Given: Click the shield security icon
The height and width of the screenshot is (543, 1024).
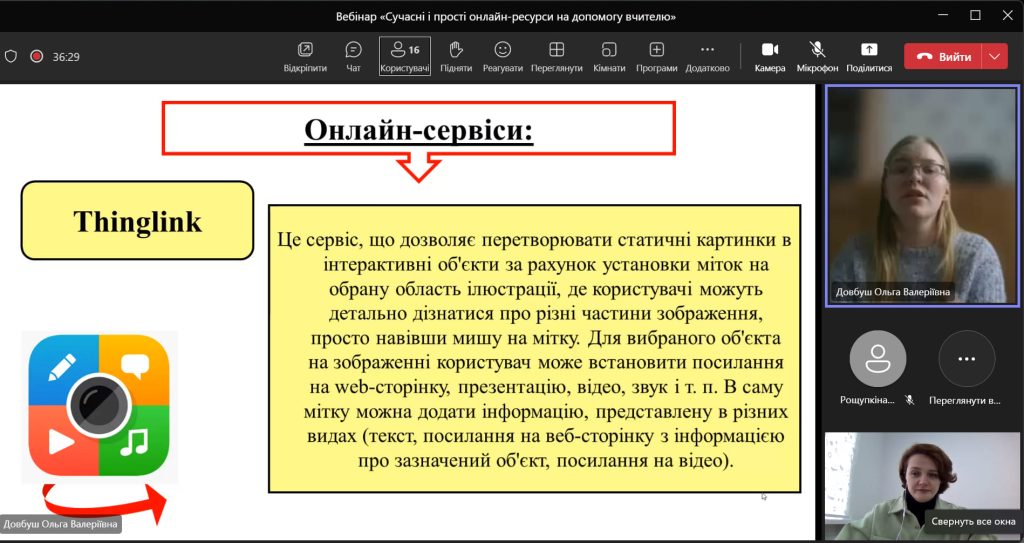Looking at the screenshot, I should pyautogui.click(x=11, y=57).
